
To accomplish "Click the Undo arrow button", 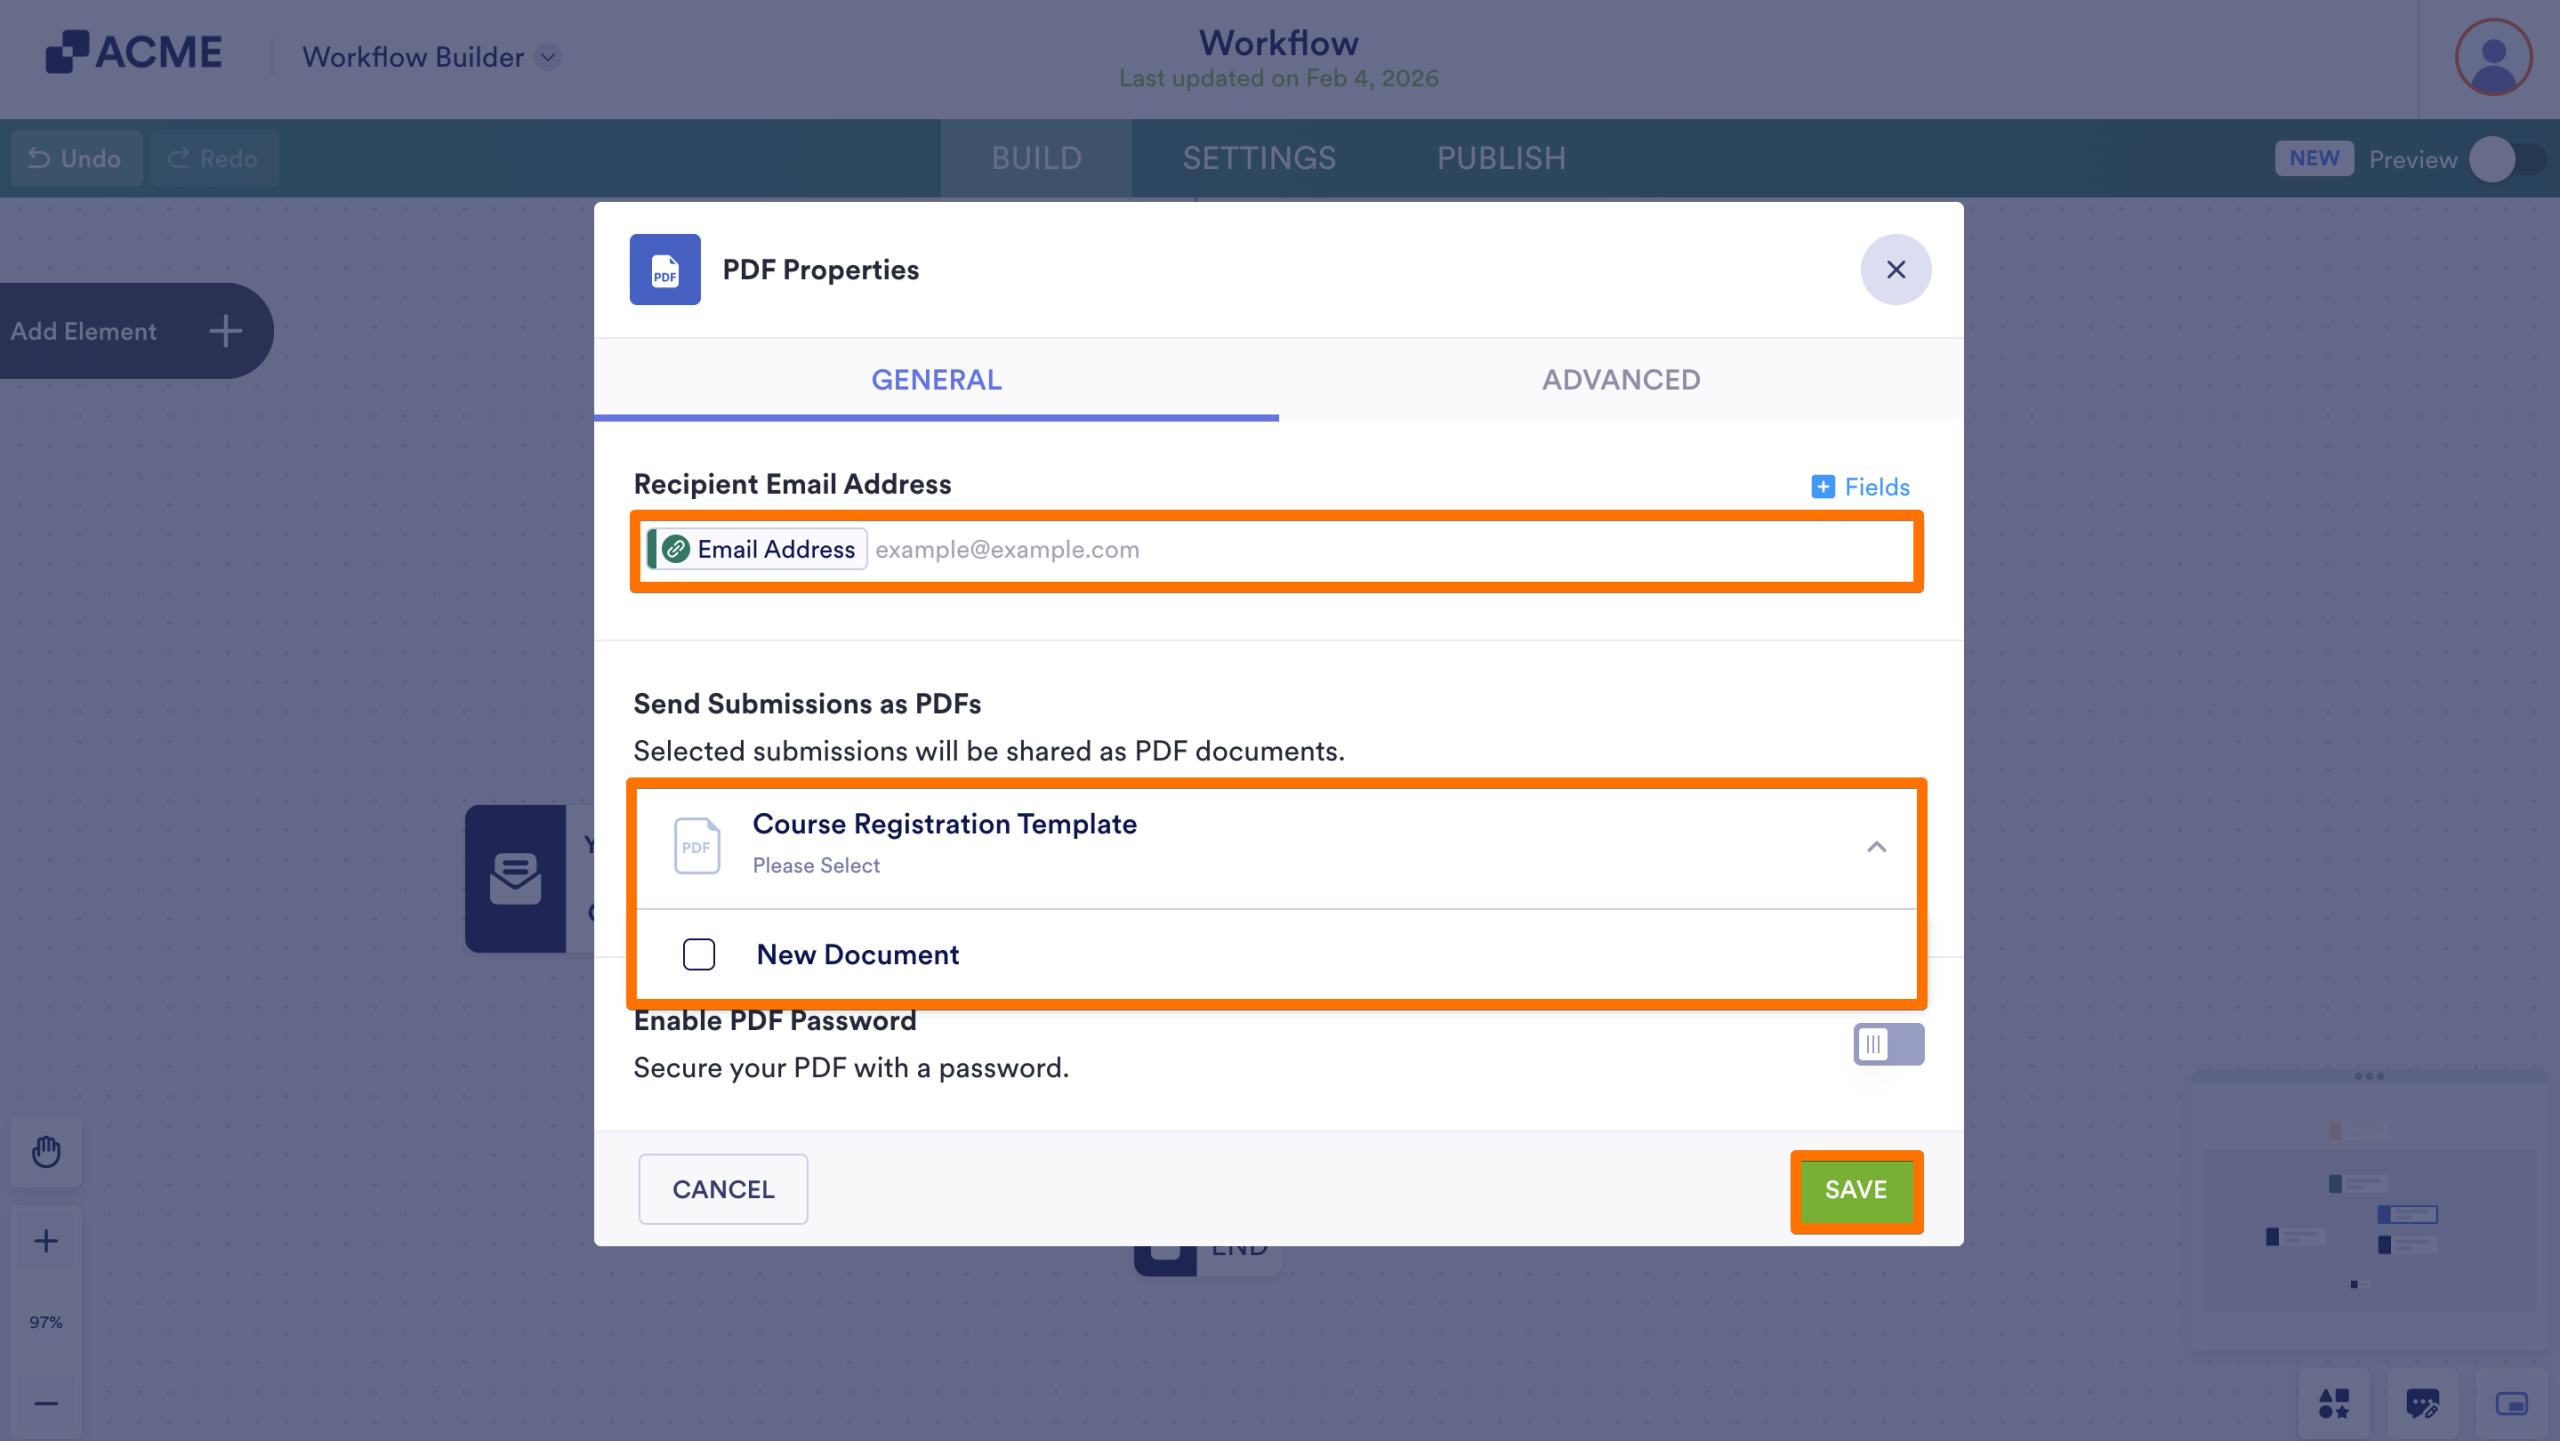I will [76, 159].
